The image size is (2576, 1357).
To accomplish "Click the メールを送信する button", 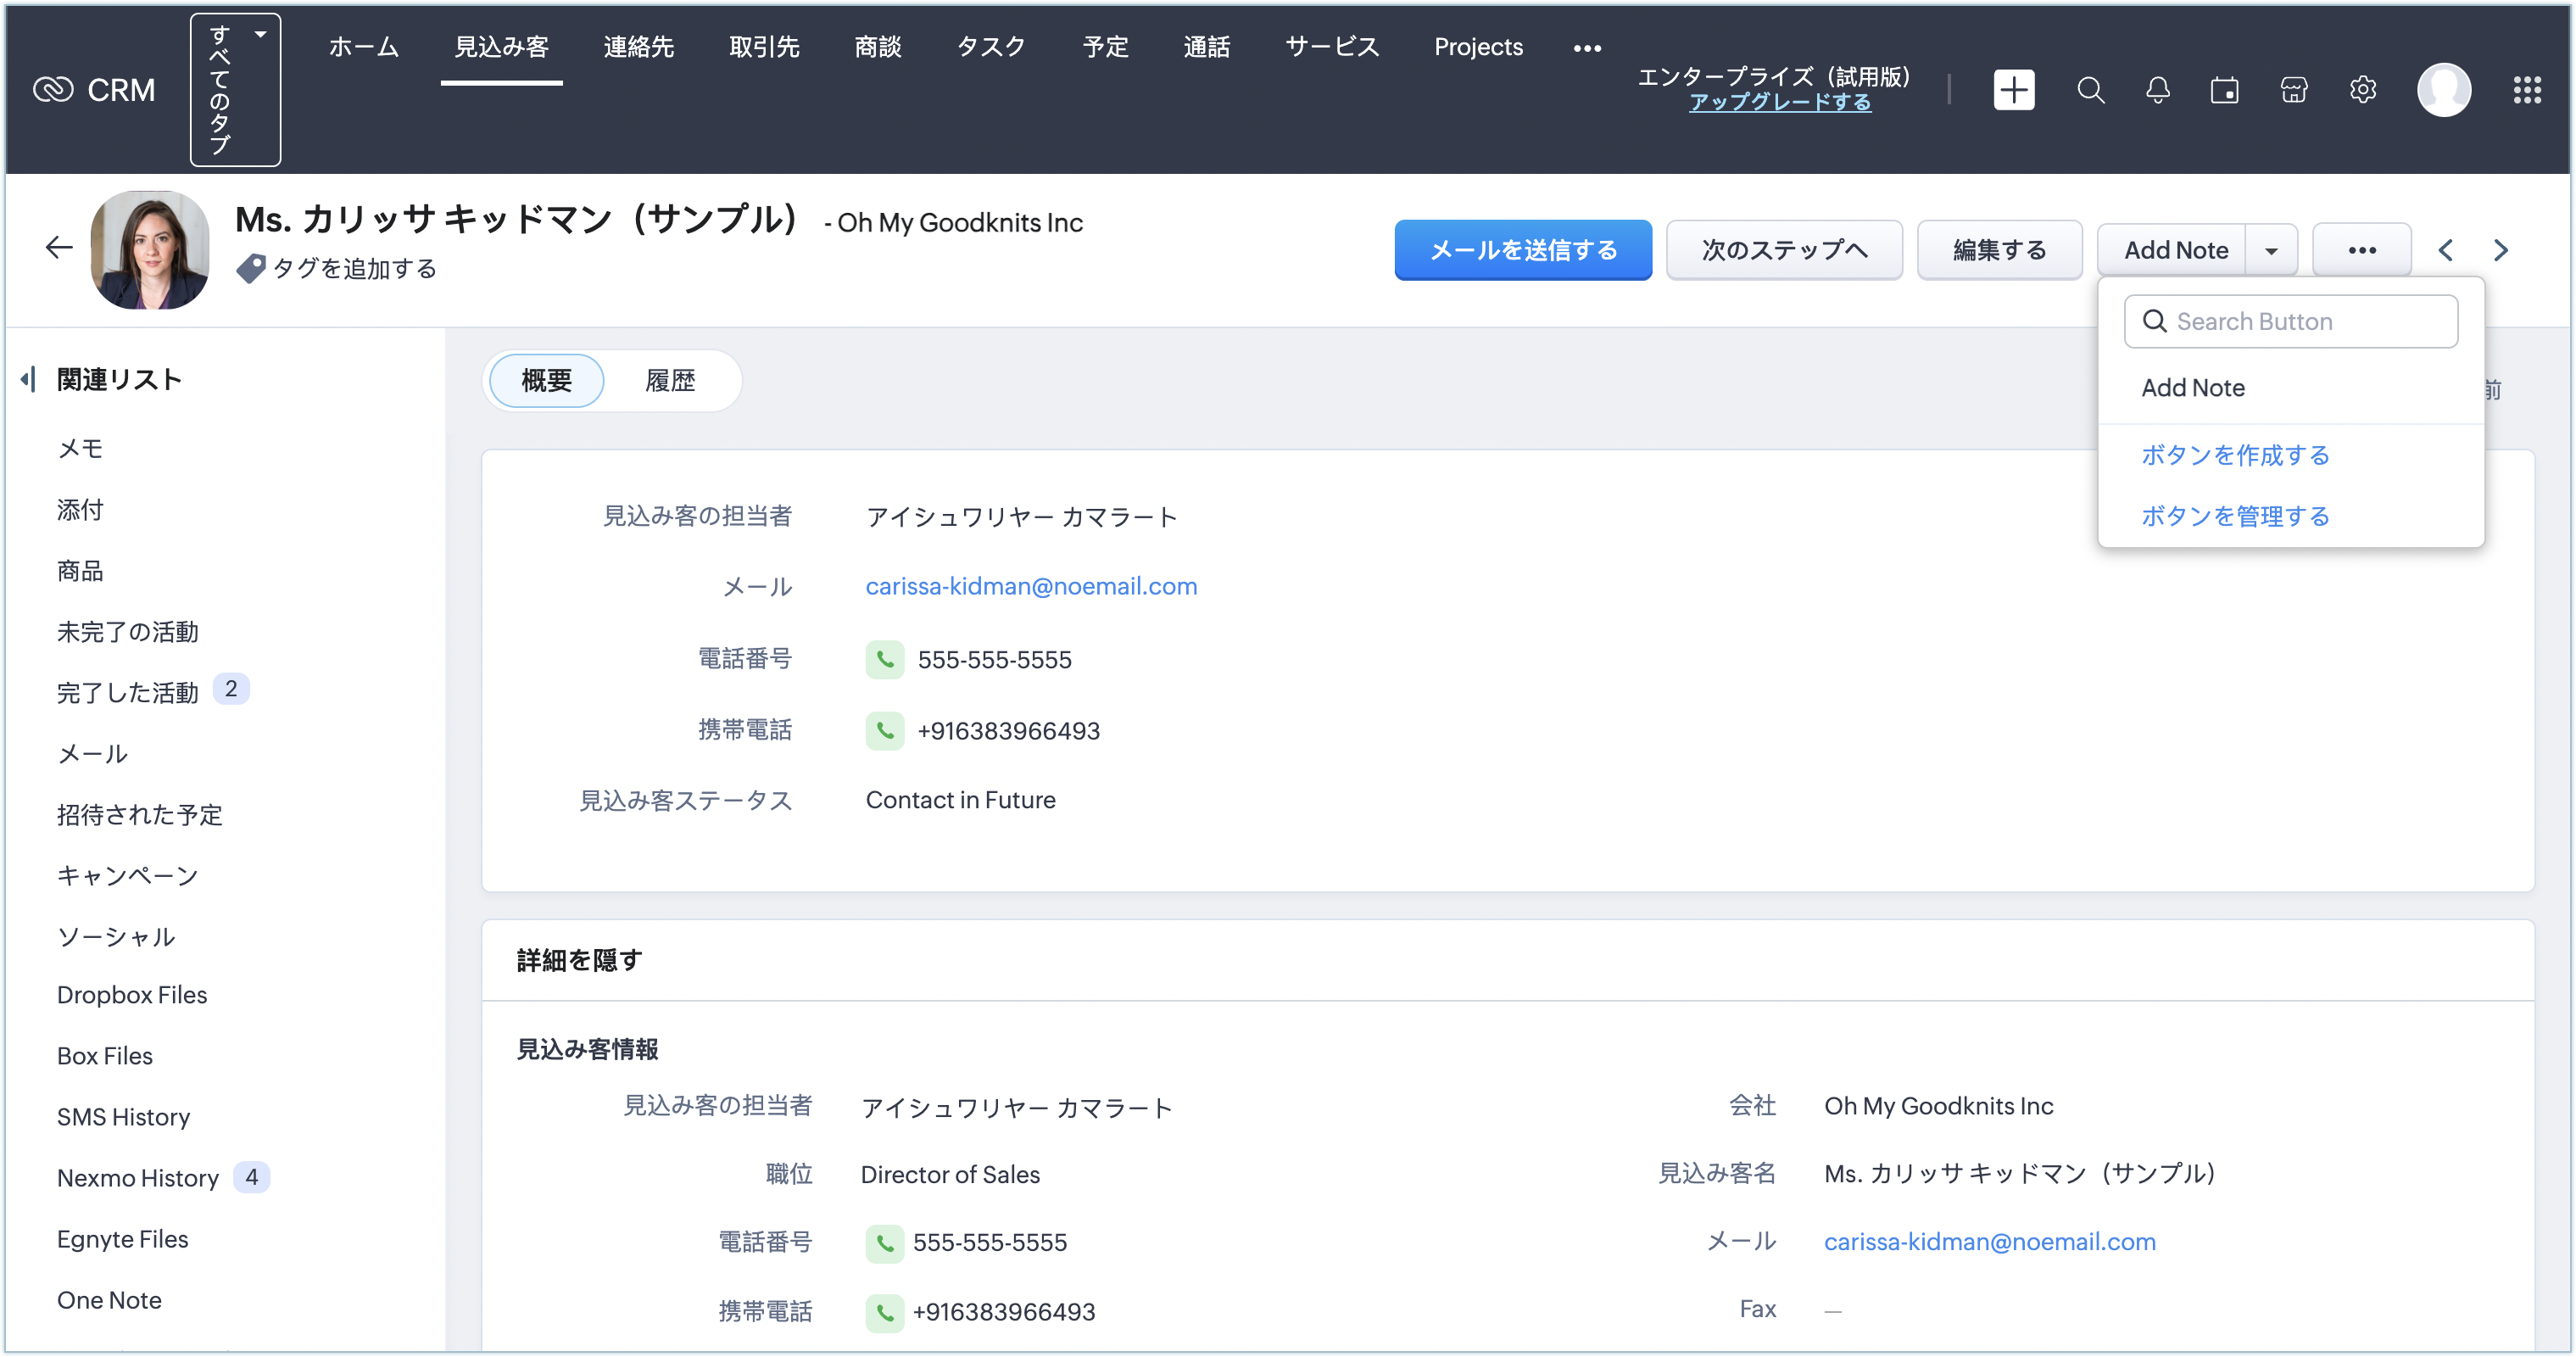I will (1523, 250).
